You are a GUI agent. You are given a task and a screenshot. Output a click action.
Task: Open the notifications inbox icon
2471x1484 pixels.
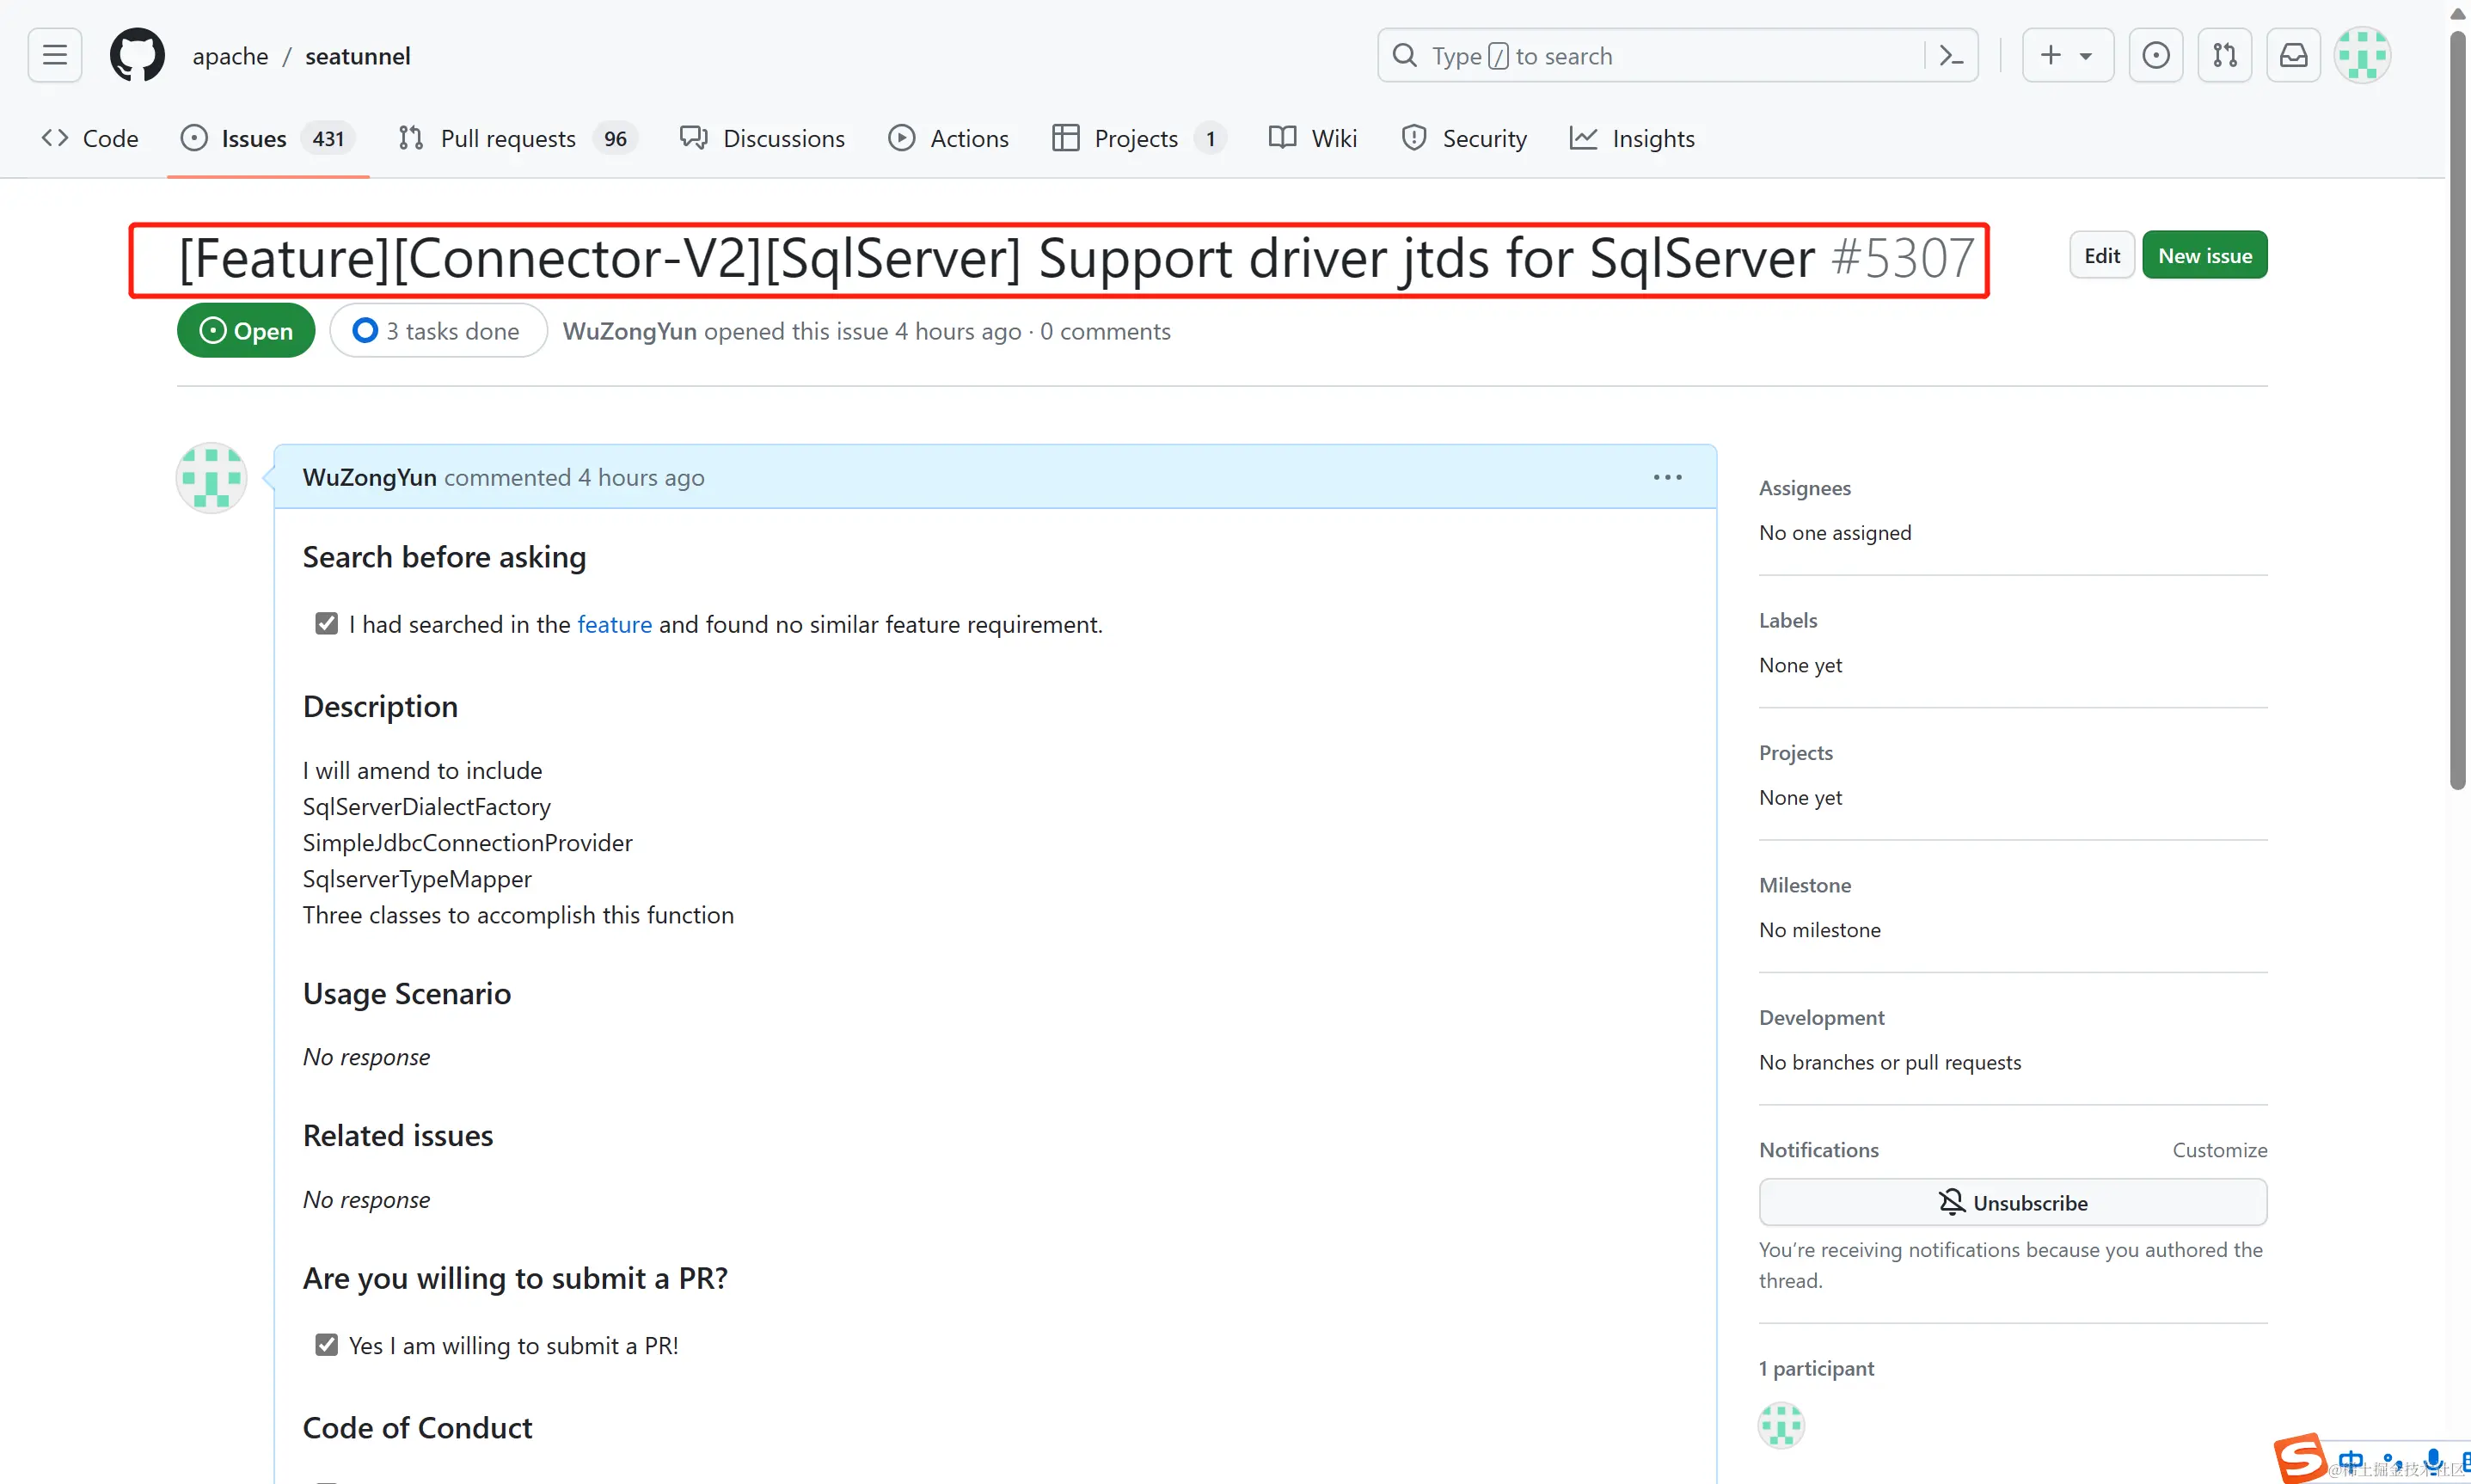(x=2293, y=55)
